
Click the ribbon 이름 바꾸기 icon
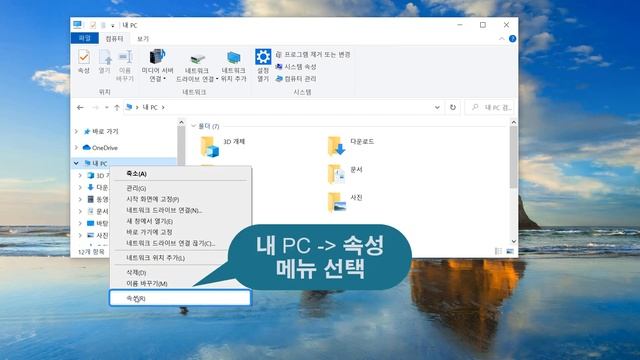coord(125,57)
